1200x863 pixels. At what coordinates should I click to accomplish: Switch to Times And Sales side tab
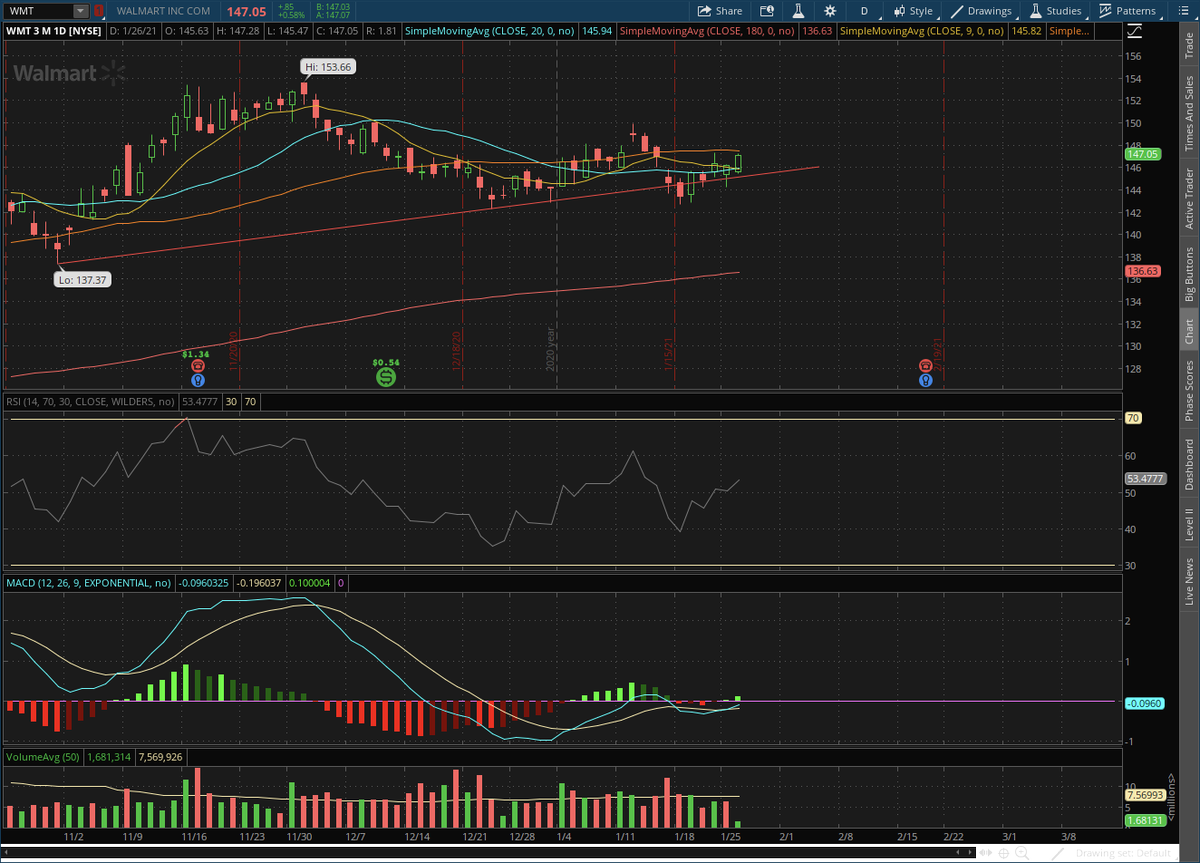click(1189, 113)
